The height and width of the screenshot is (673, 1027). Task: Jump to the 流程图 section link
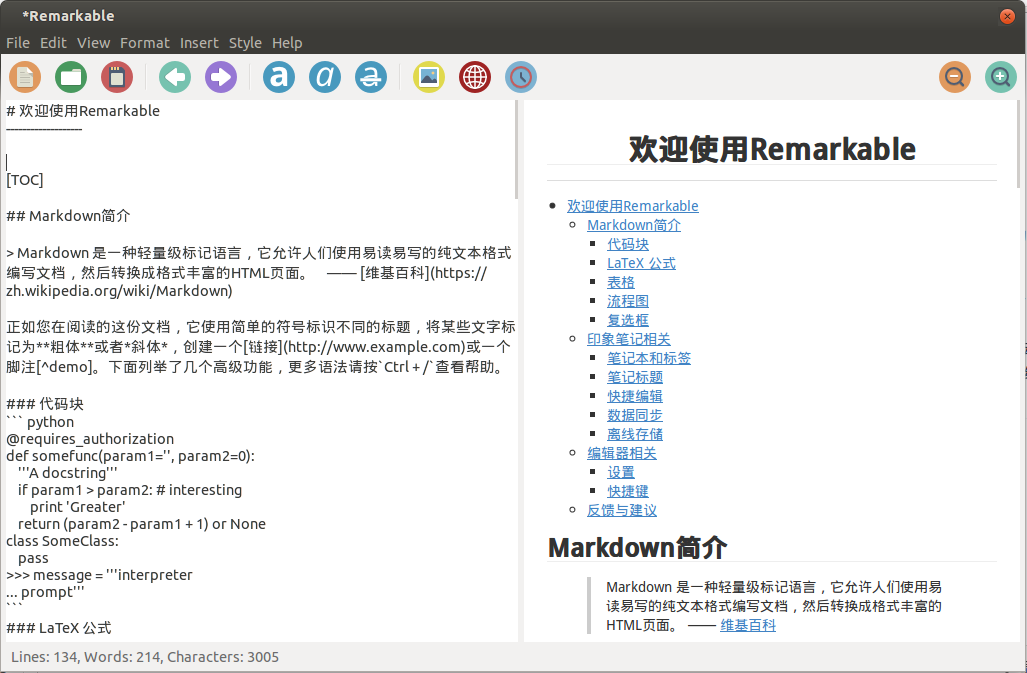pyautogui.click(x=628, y=301)
